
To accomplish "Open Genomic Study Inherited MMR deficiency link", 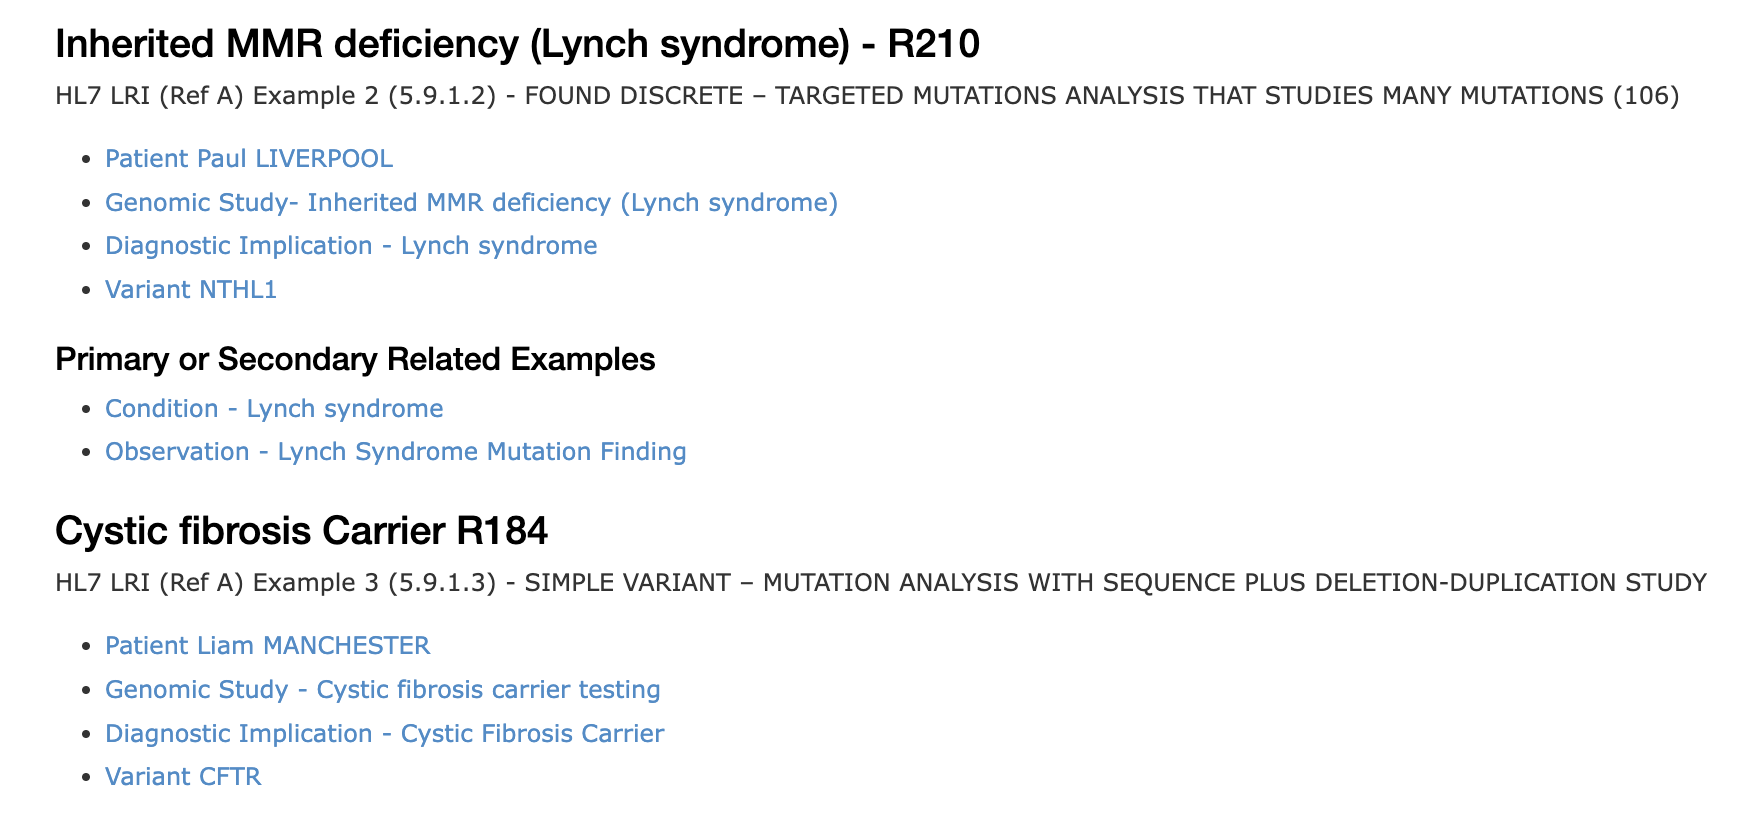I will (471, 203).
